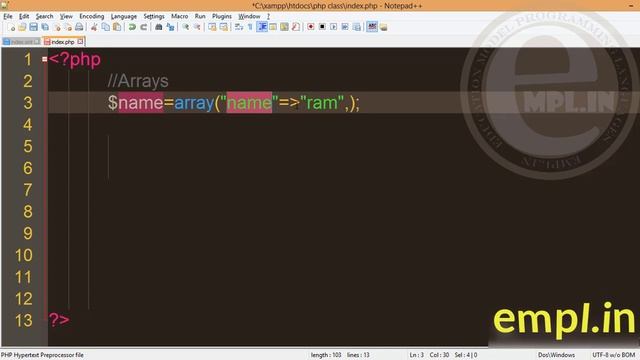The height and width of the screenshot is (360, 640).
Task: Close the index.php tab with its X
Action: [x=80, y=41]
